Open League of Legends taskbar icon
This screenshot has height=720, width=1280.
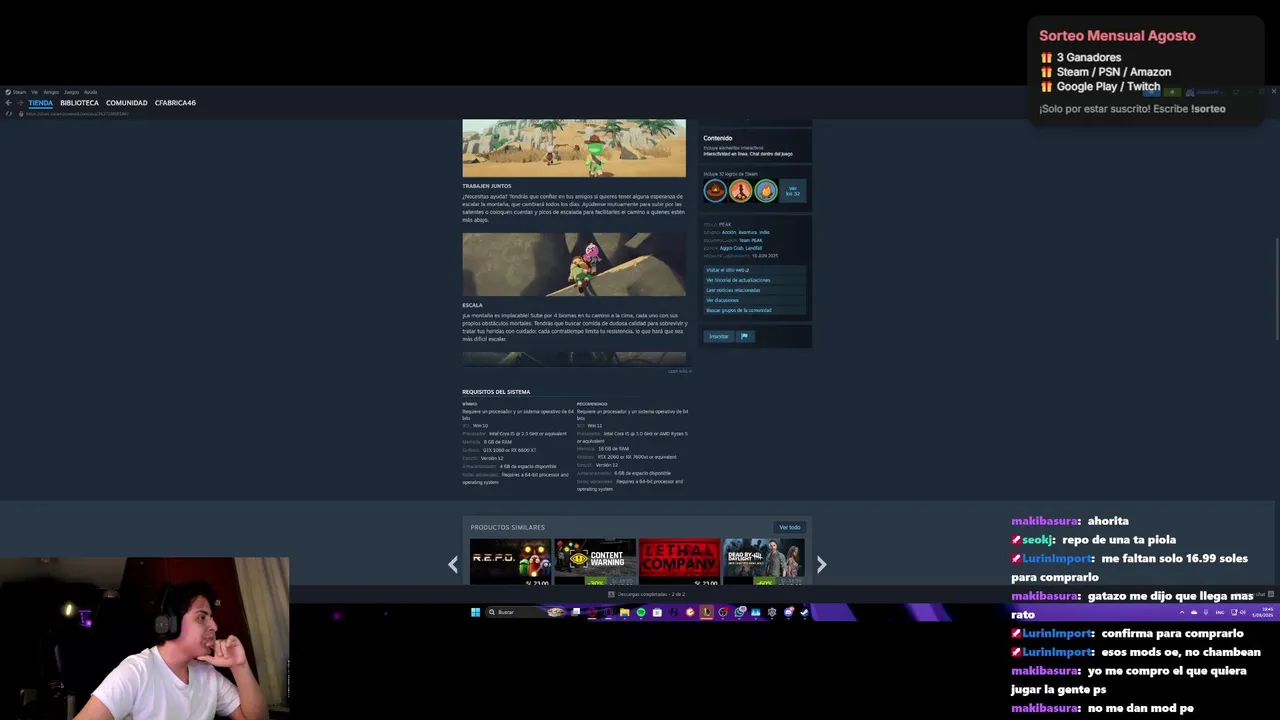(706, 612)
